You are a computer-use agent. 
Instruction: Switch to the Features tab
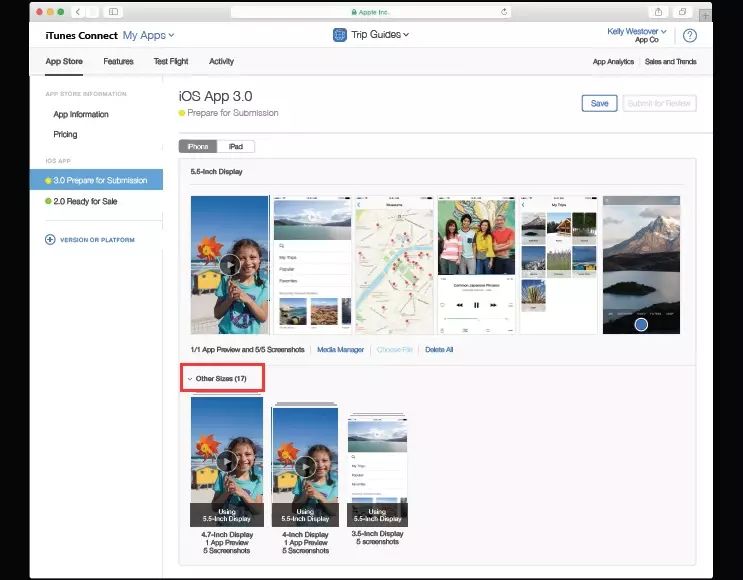[x=118, y=62]
